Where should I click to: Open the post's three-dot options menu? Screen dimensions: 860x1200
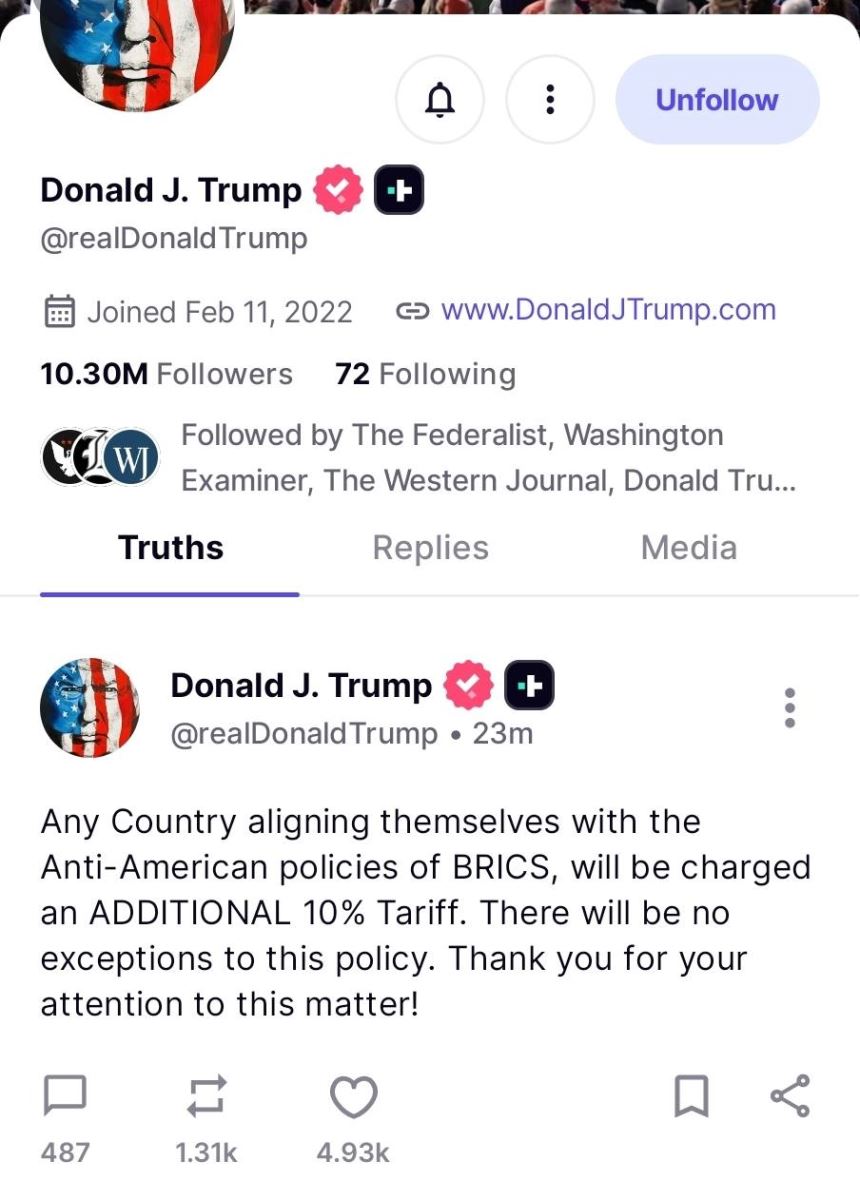(x=790, y=708)
